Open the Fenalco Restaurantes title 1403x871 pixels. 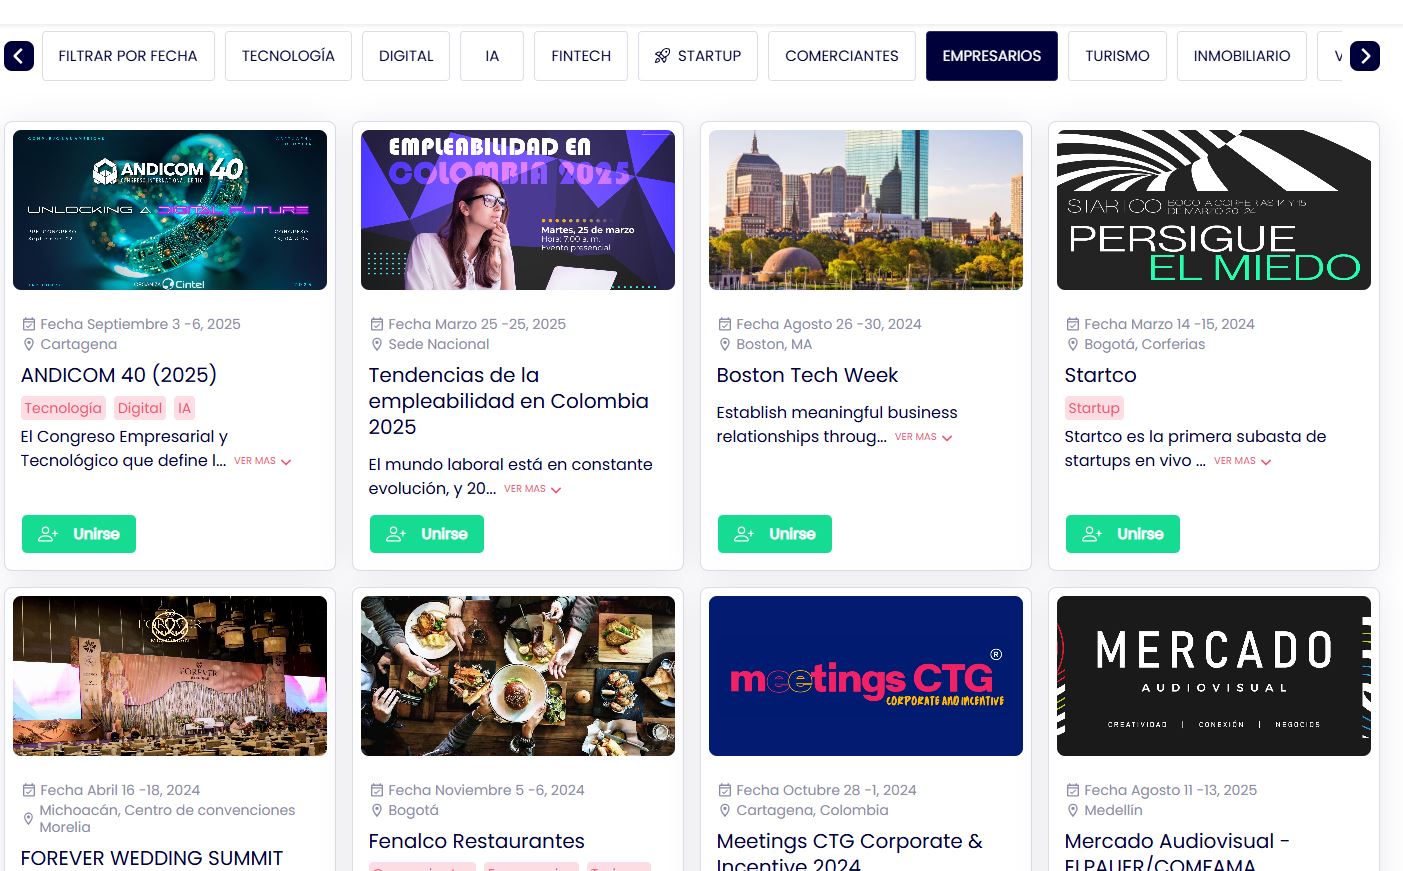[x=476, y=841]
